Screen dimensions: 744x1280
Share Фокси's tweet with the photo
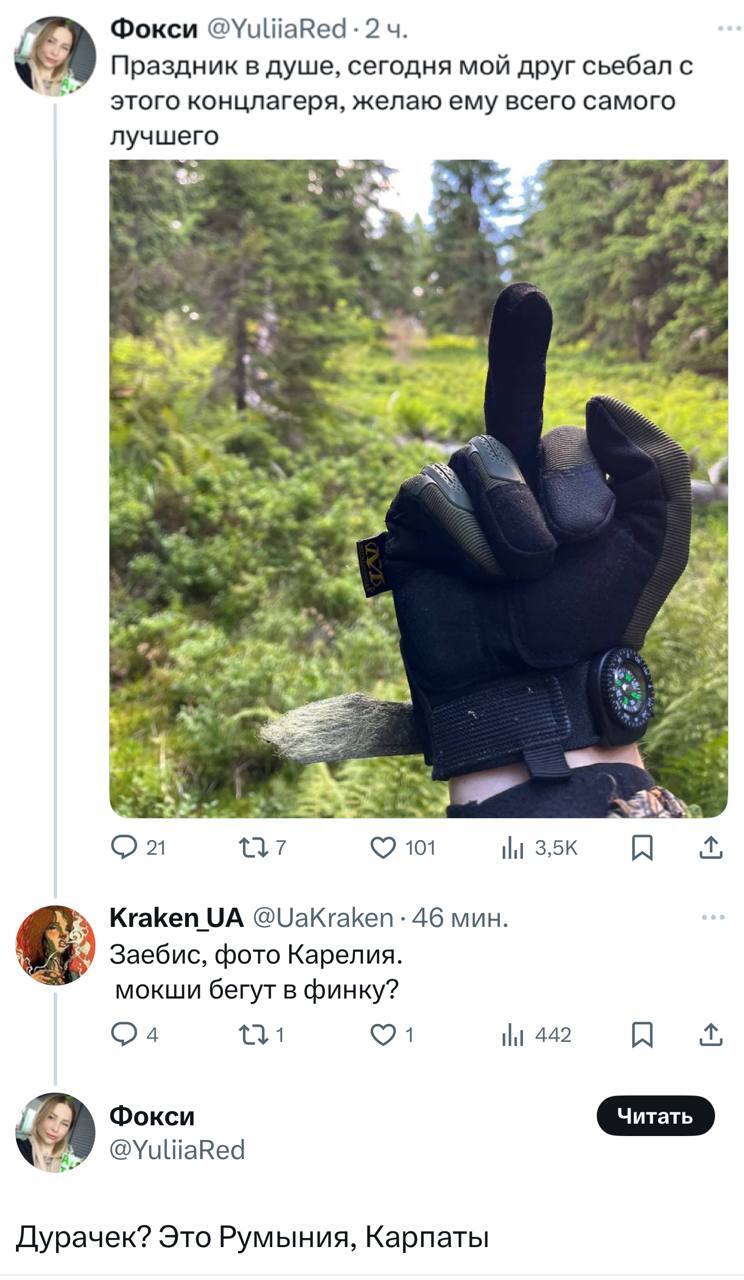click(x=710, y=848)
